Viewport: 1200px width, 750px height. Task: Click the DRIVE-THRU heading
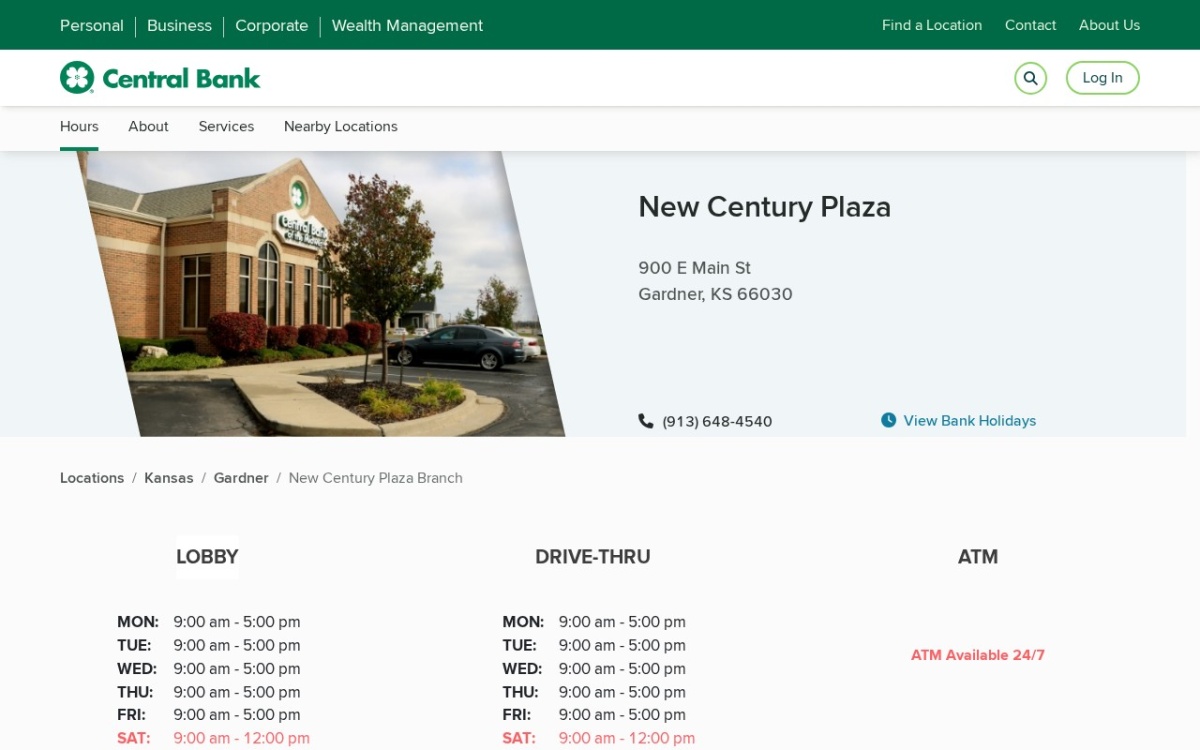pyautogui.click(x=592, y=557)
